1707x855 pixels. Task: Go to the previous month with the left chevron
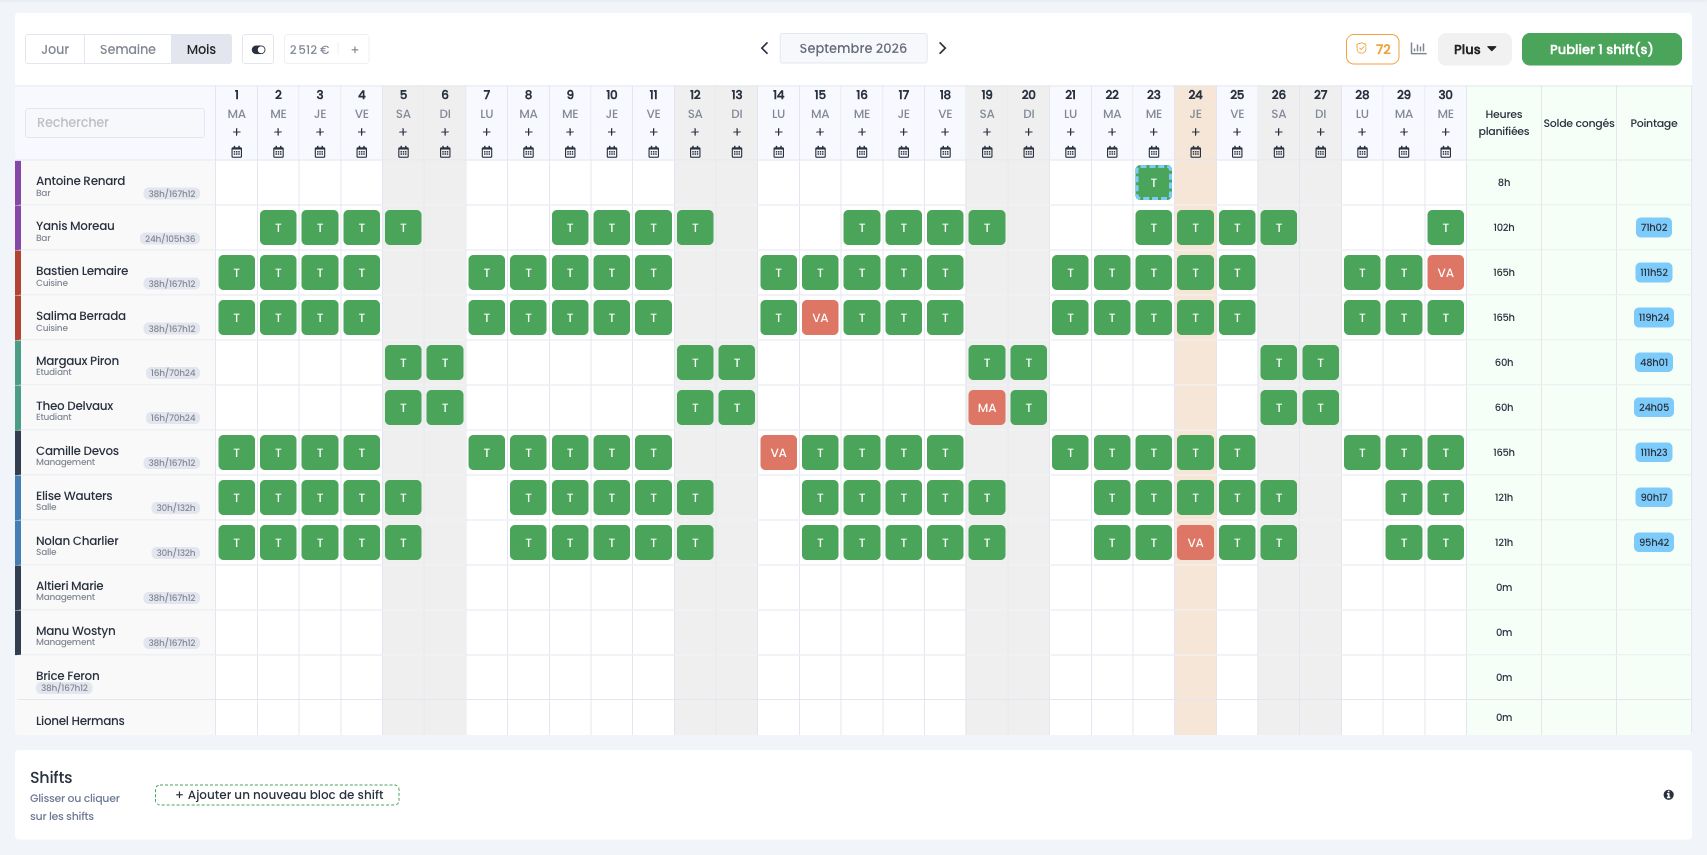[x=764, y=48]
